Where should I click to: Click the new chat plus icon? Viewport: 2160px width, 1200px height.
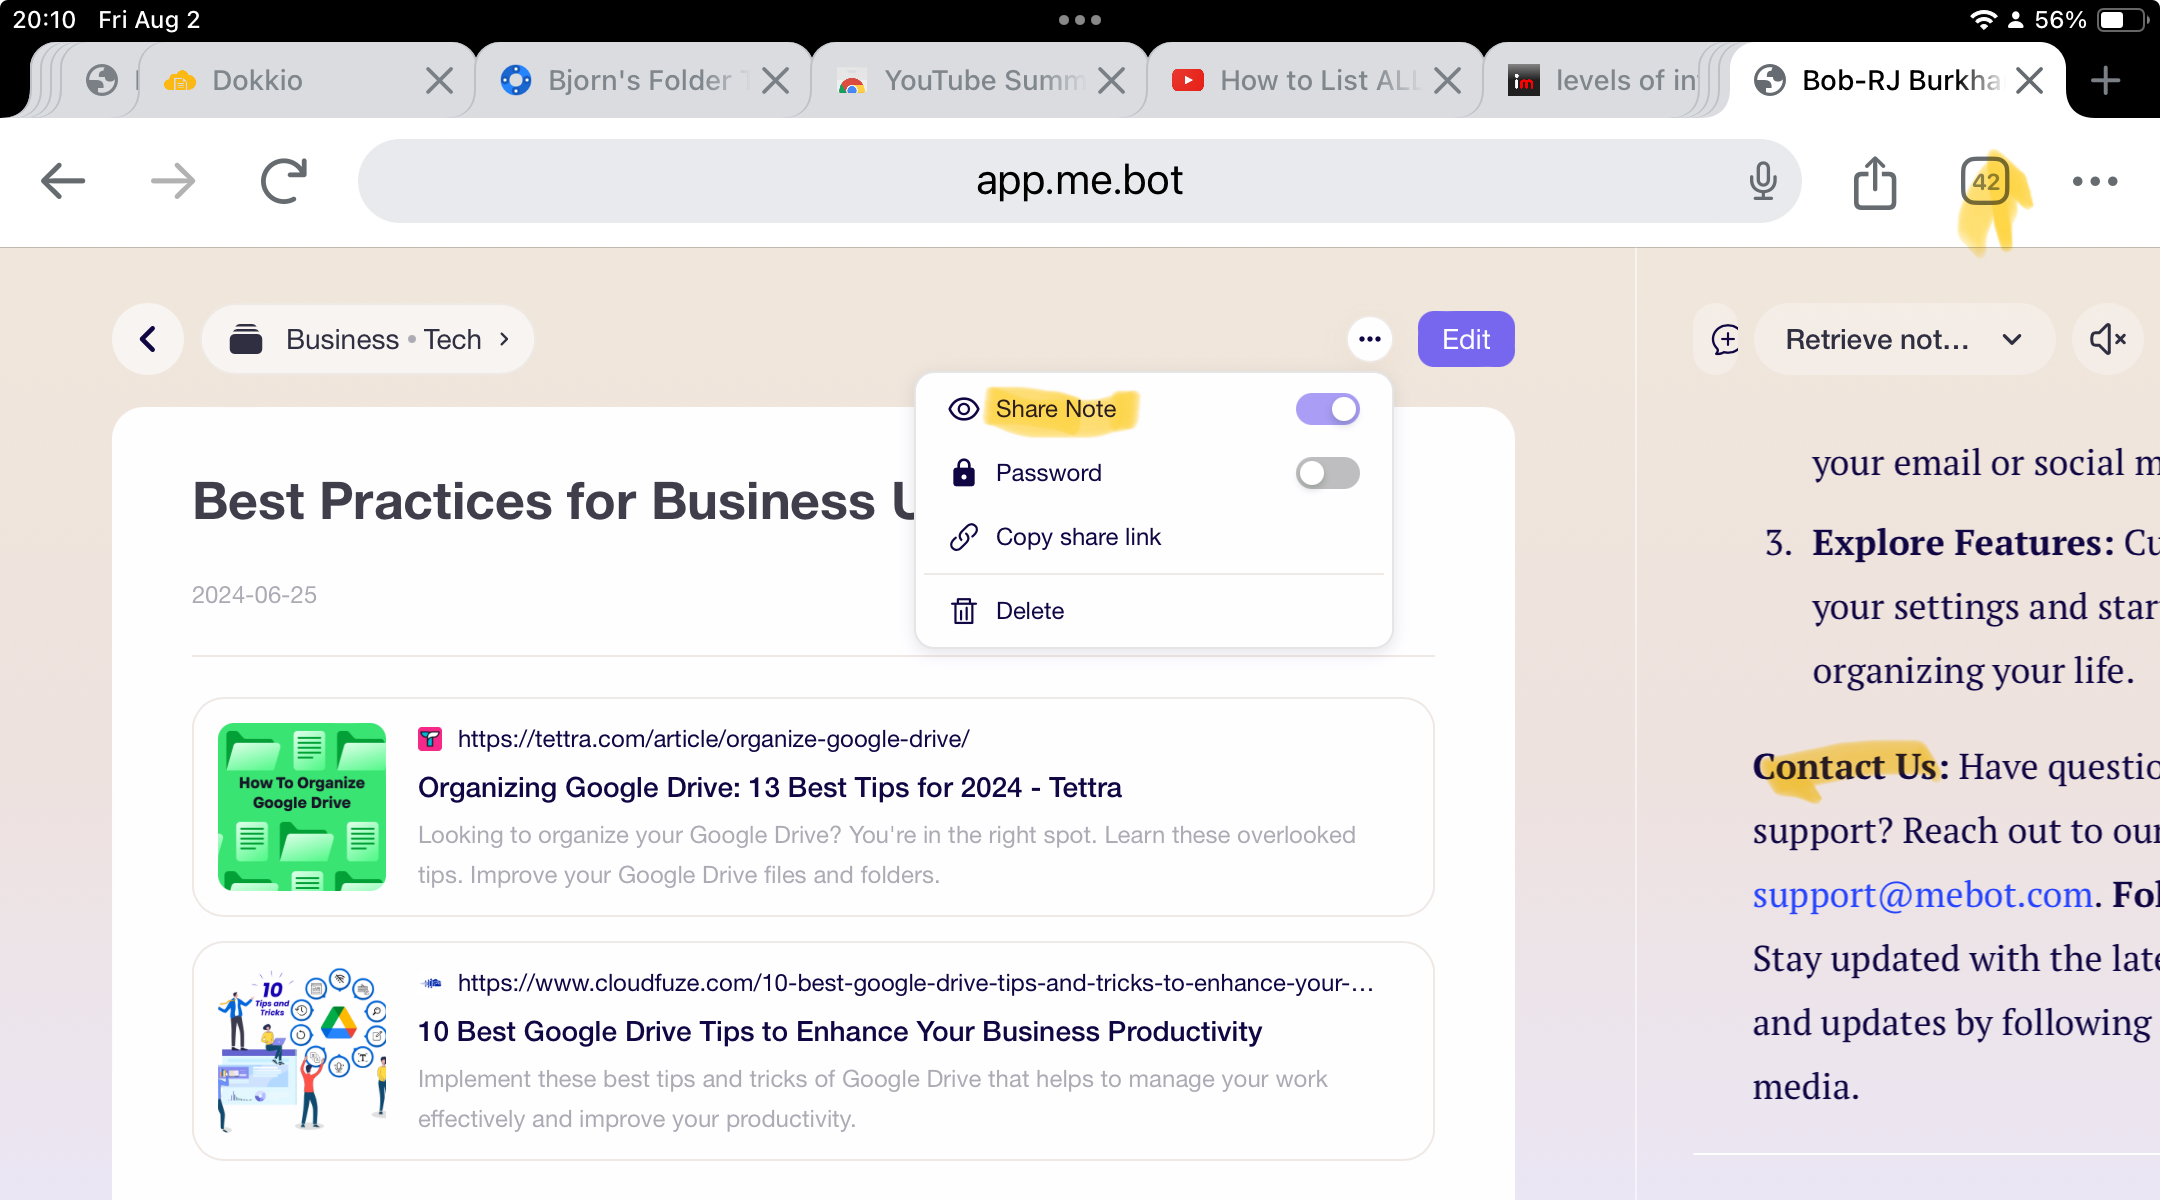click(1725, 340)
